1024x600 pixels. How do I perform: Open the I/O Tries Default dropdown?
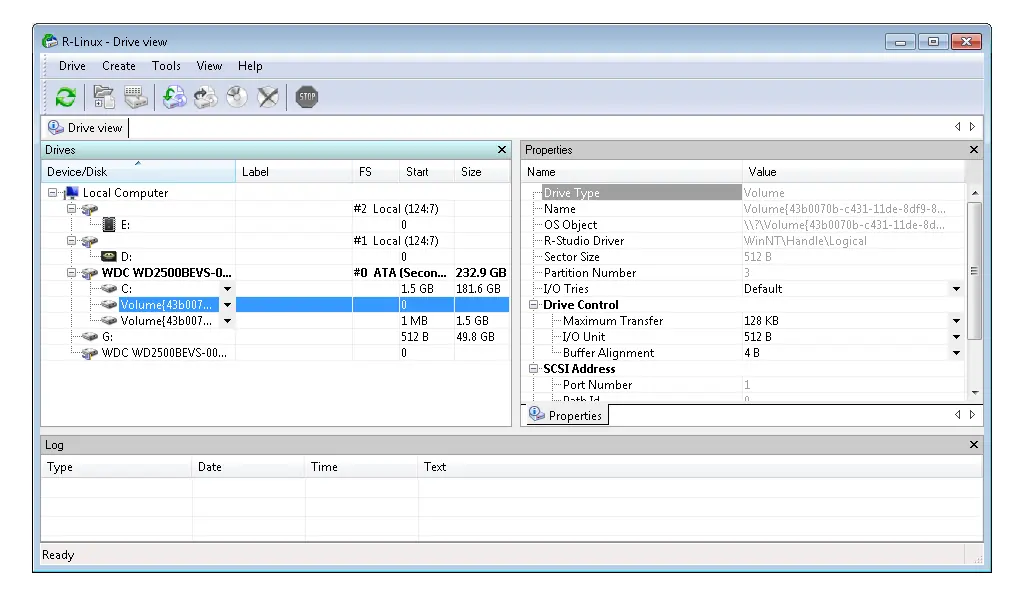(x=956, y=289)
